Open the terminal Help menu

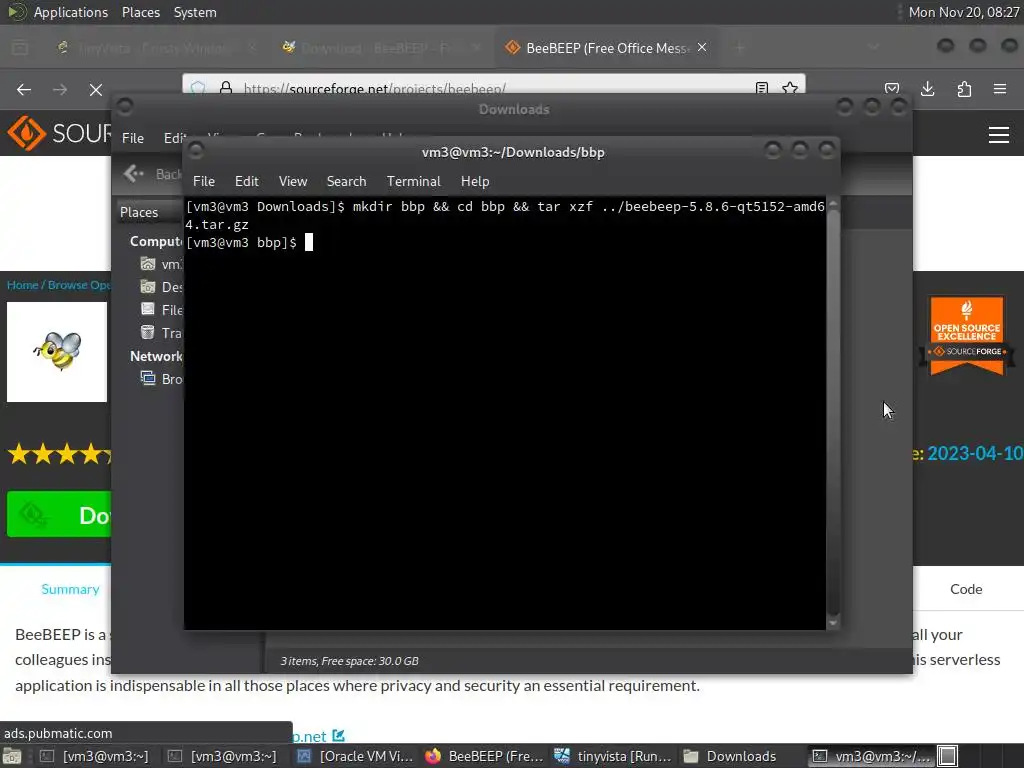(475, 181)
